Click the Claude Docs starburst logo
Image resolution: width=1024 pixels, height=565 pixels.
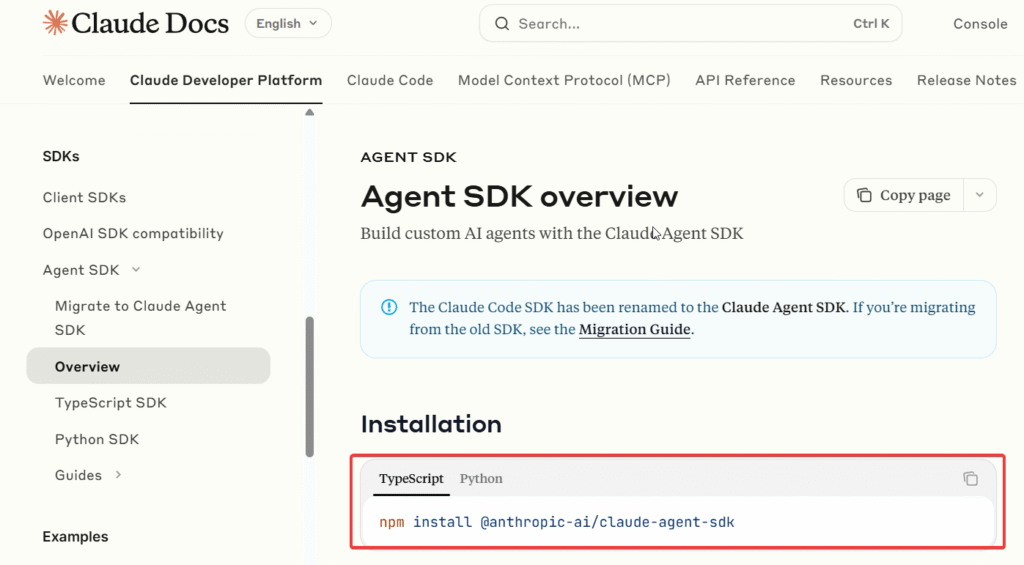click(55, 23)
